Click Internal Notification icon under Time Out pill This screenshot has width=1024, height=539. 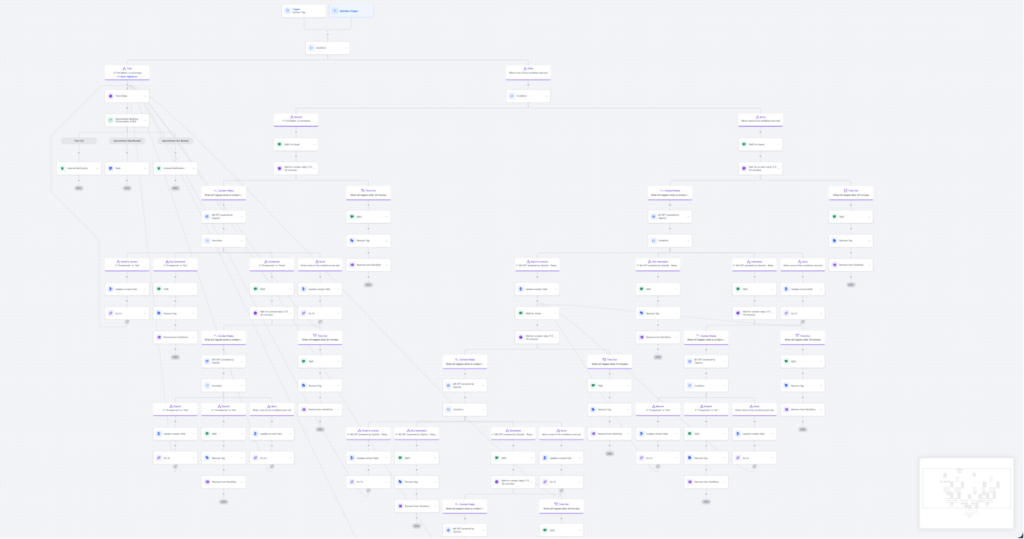coord(63,168)
